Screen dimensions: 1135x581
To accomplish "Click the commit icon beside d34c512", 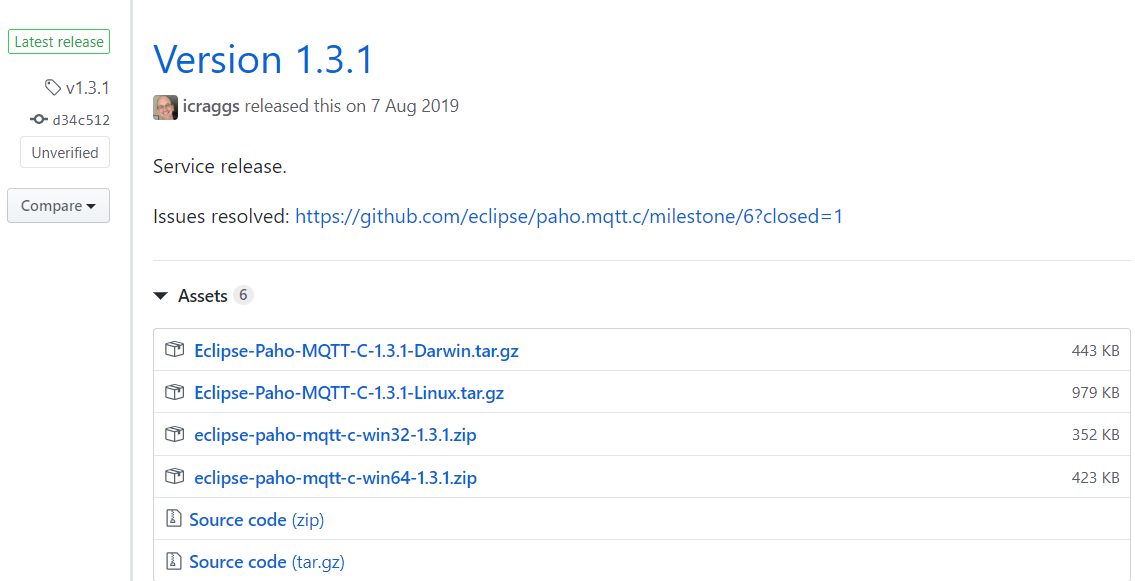I will pyautogui.click(x=38, y=119).
